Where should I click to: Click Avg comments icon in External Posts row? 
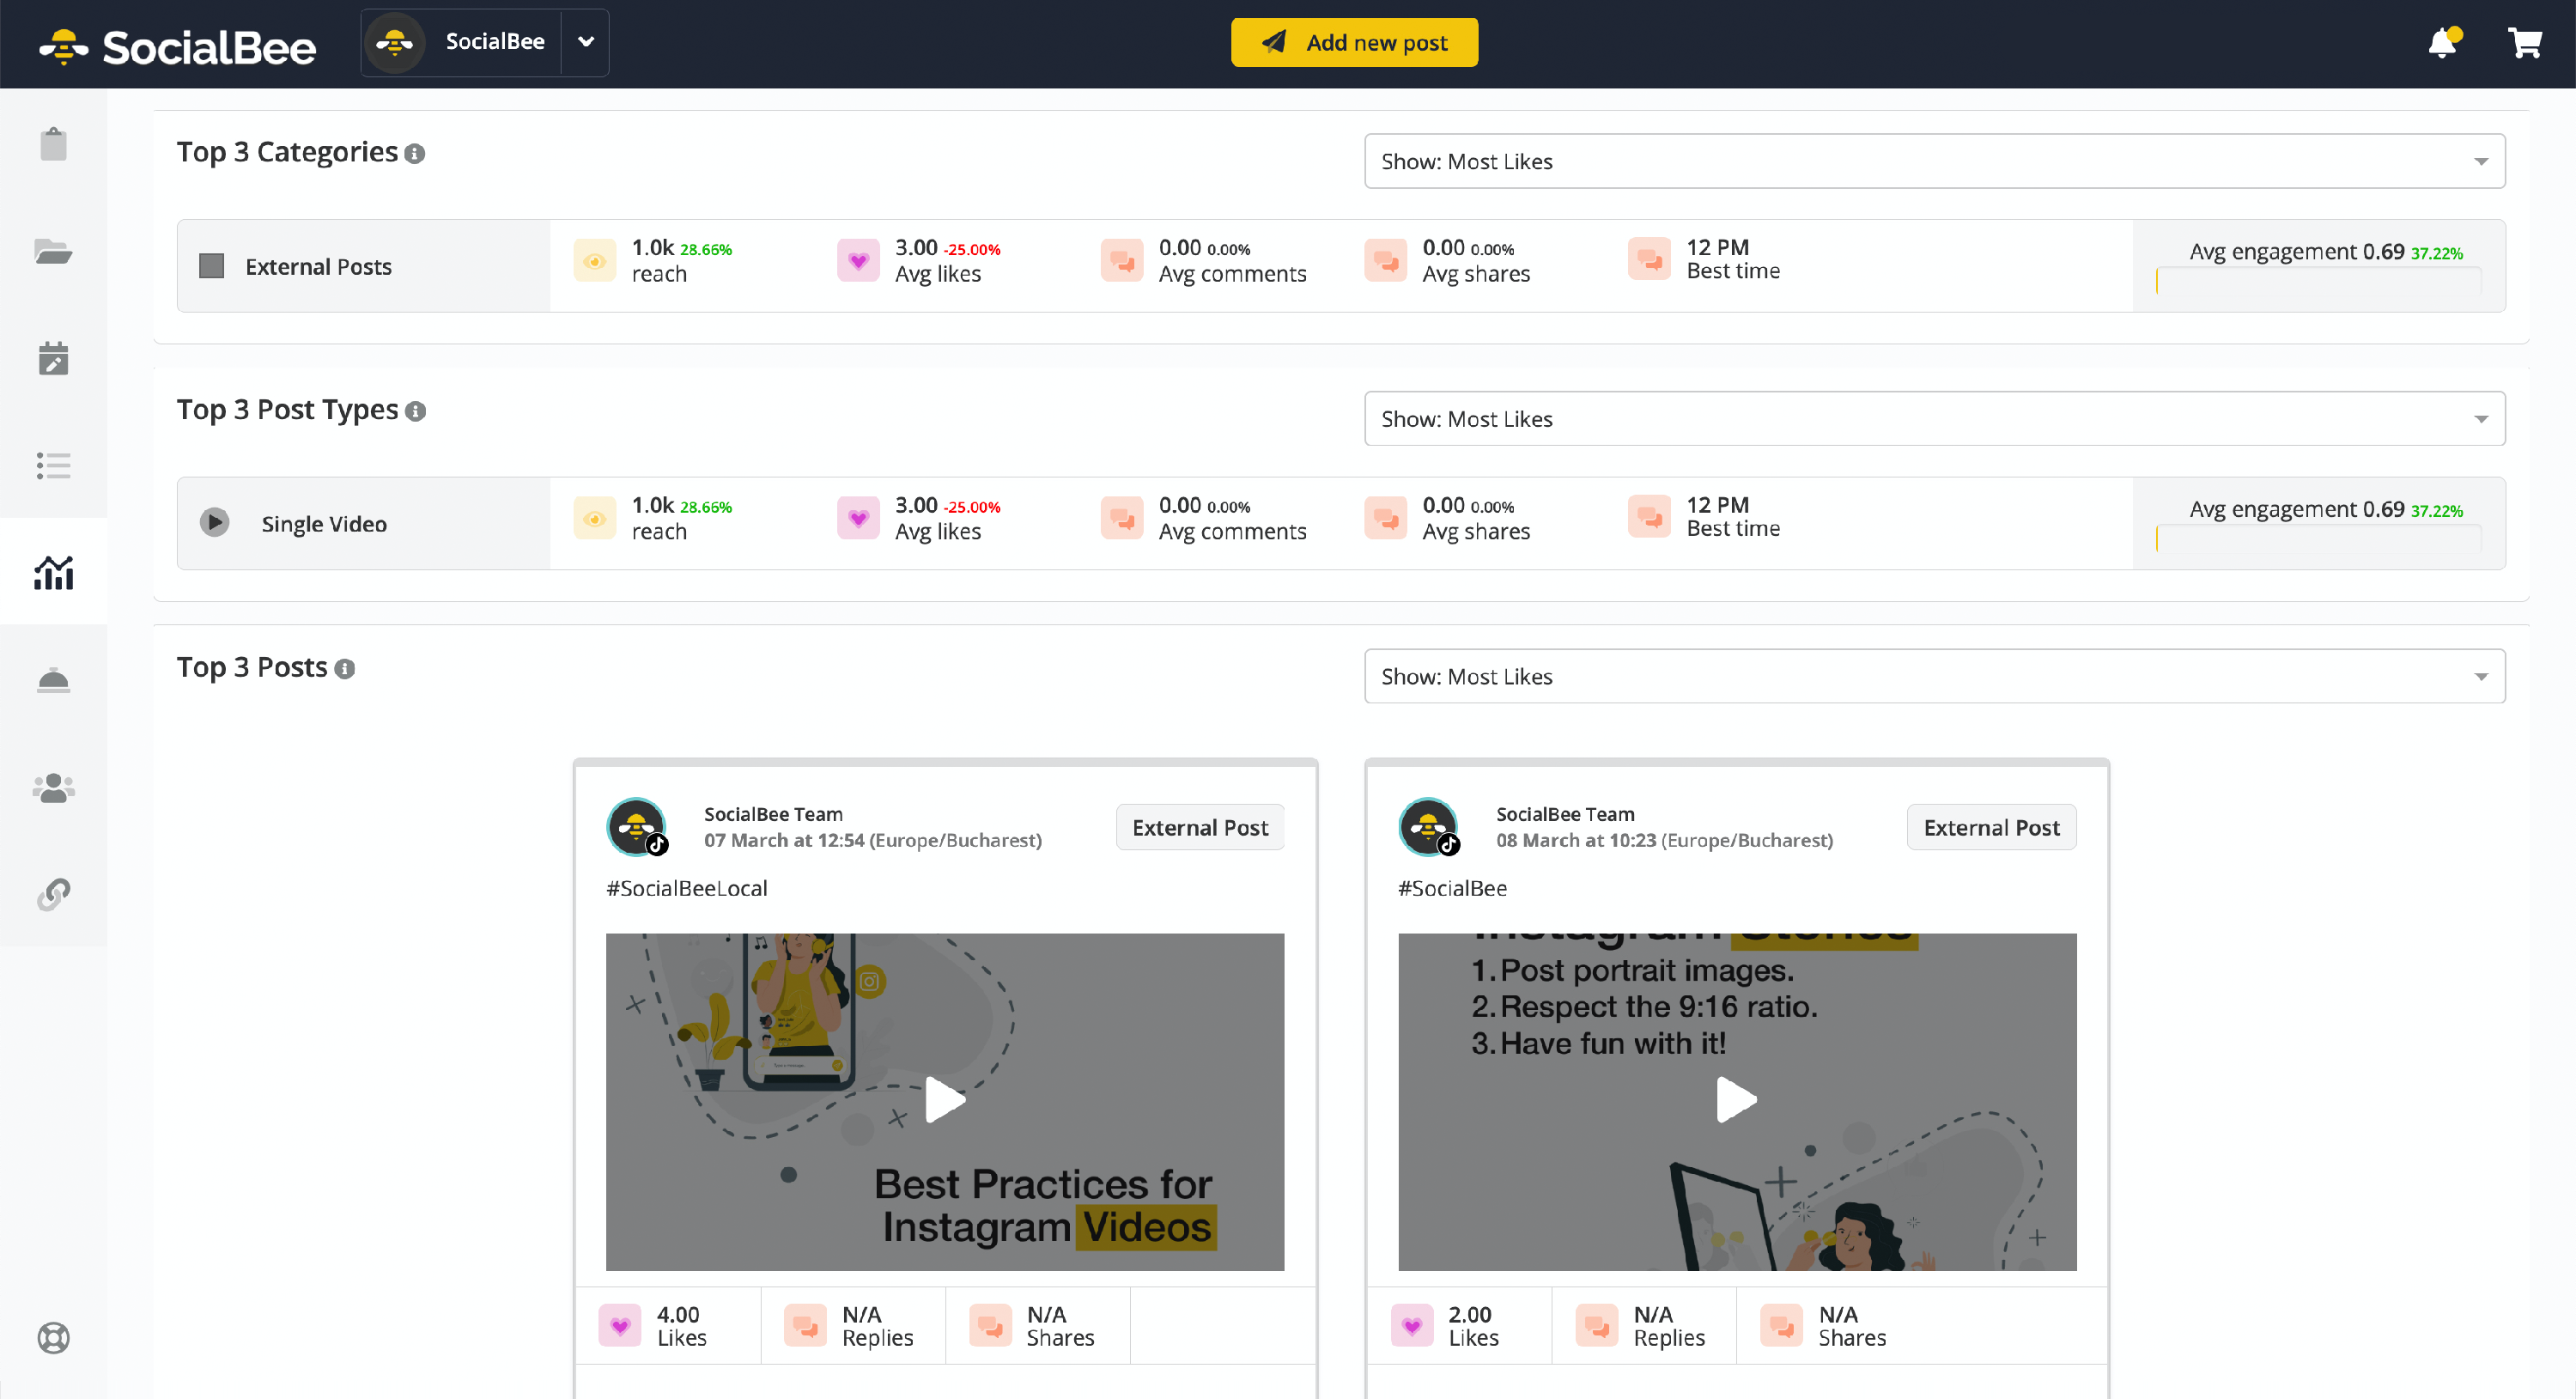(x=1122, y=261)
